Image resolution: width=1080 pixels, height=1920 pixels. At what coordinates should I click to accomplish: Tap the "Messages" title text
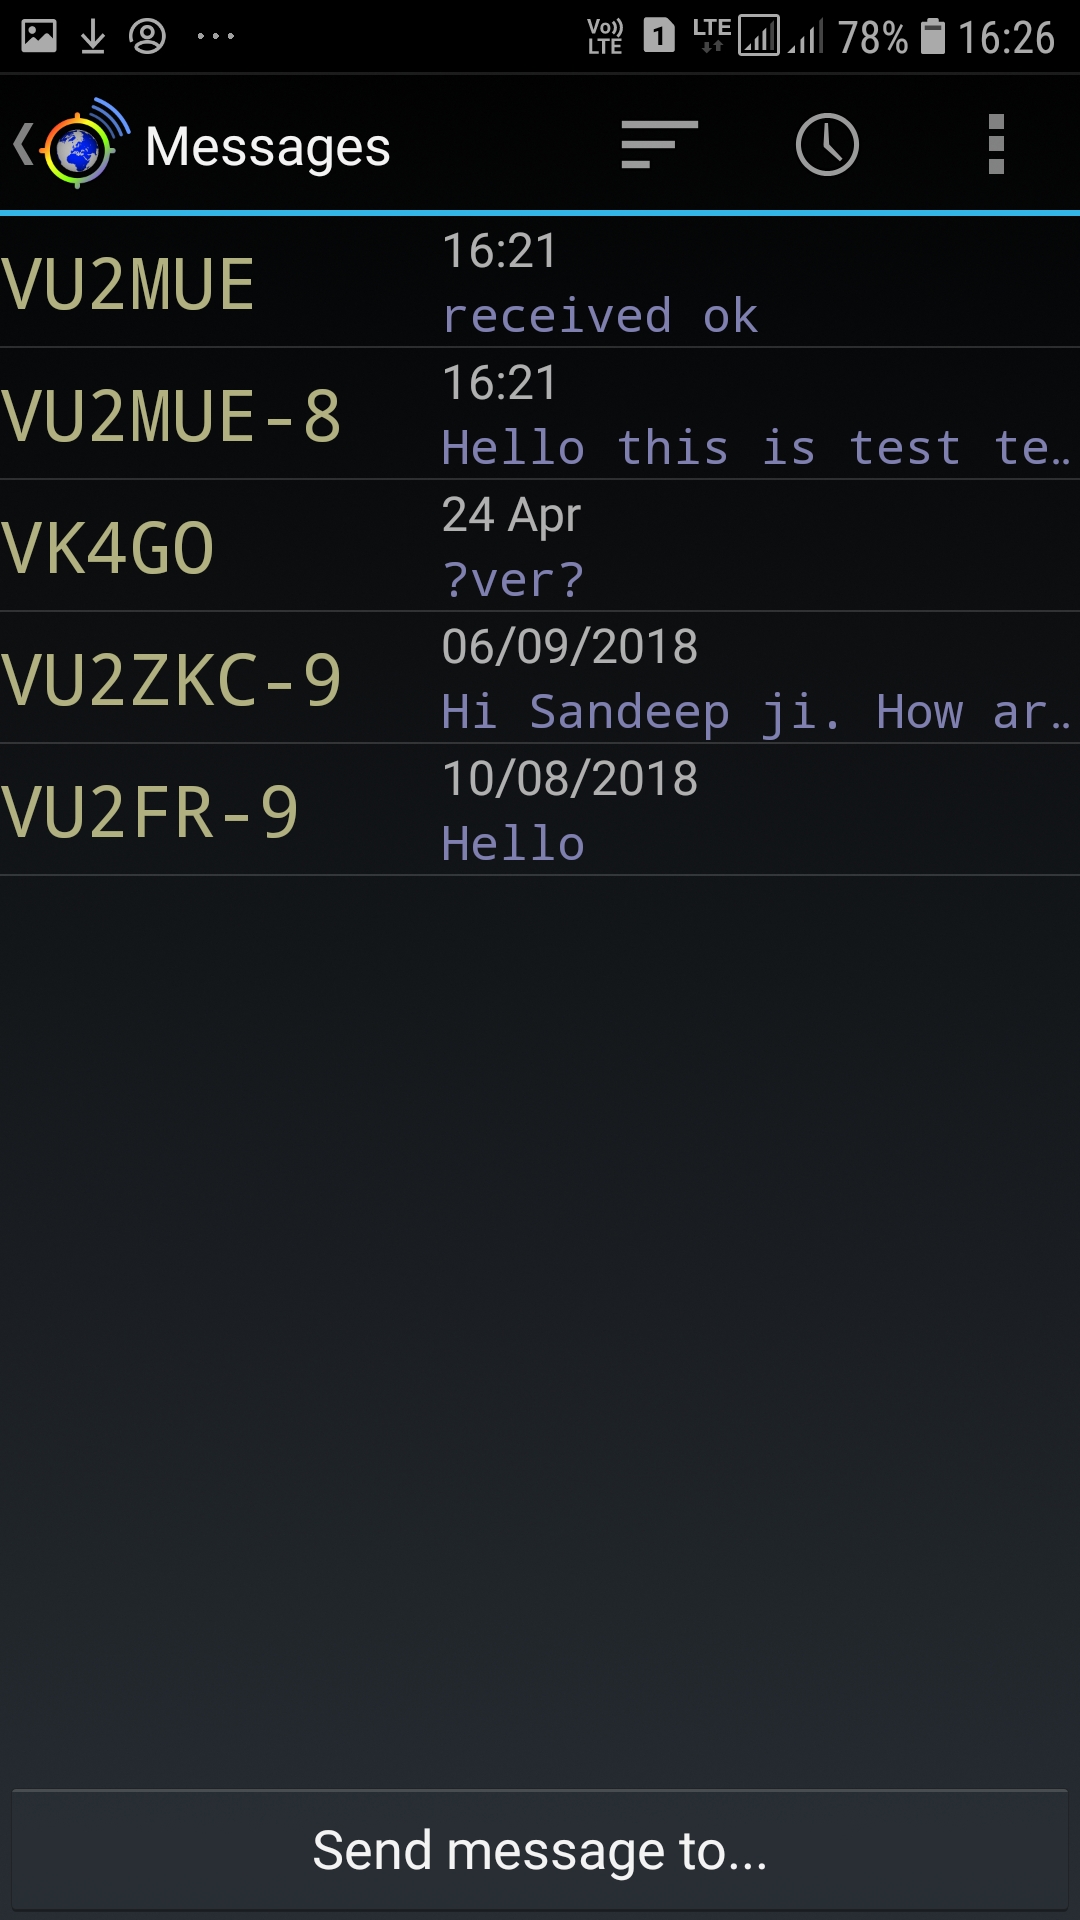(x=268, y=147)
